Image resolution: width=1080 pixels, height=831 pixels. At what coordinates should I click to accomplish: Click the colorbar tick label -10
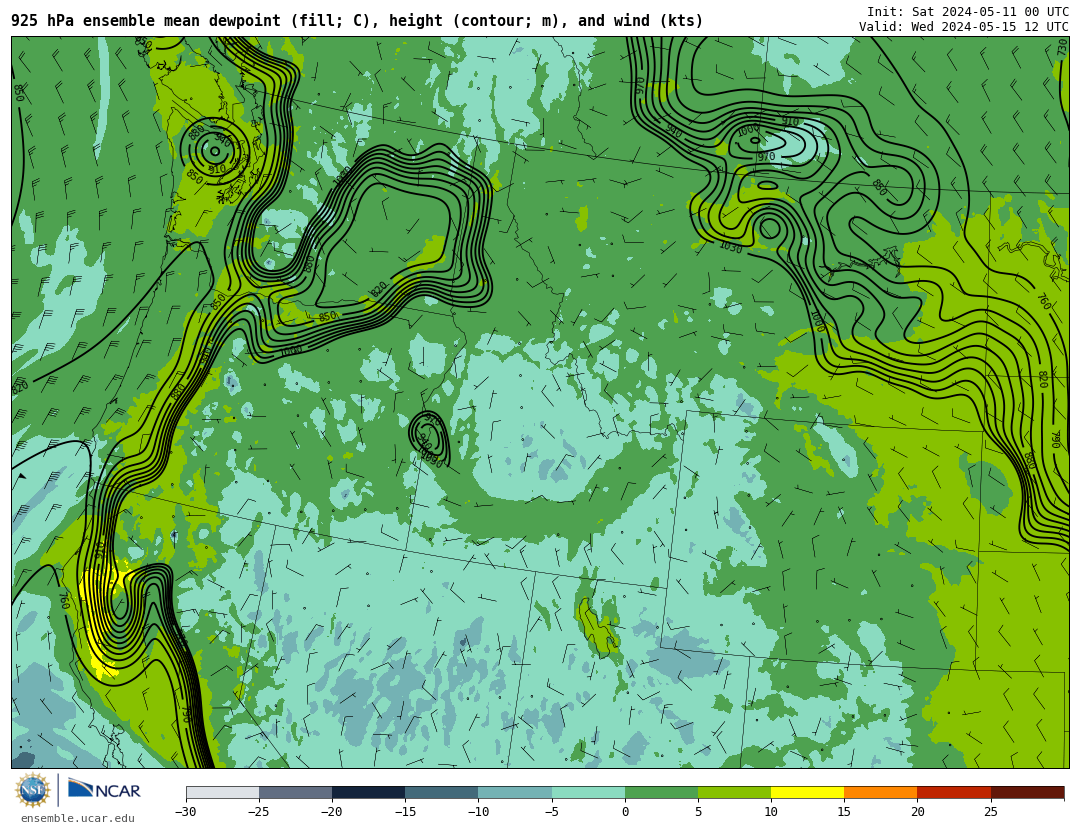pyautogui.click(x=478, y=812)
